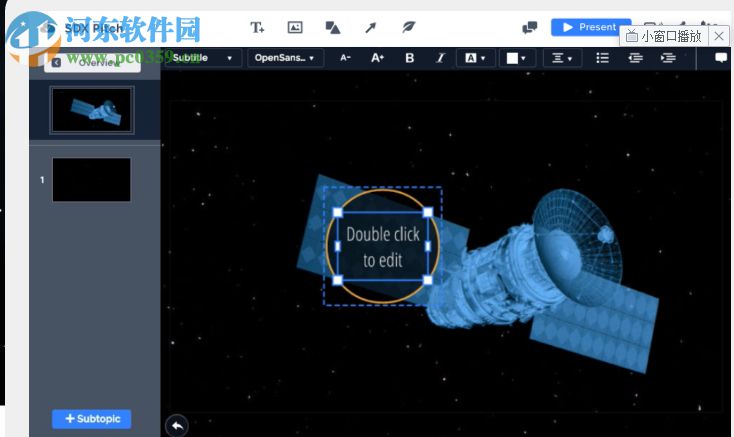Viewport: 734px width, 437px height.
Task: Open the white fill color swatch
Action: [x=516, y=58]
